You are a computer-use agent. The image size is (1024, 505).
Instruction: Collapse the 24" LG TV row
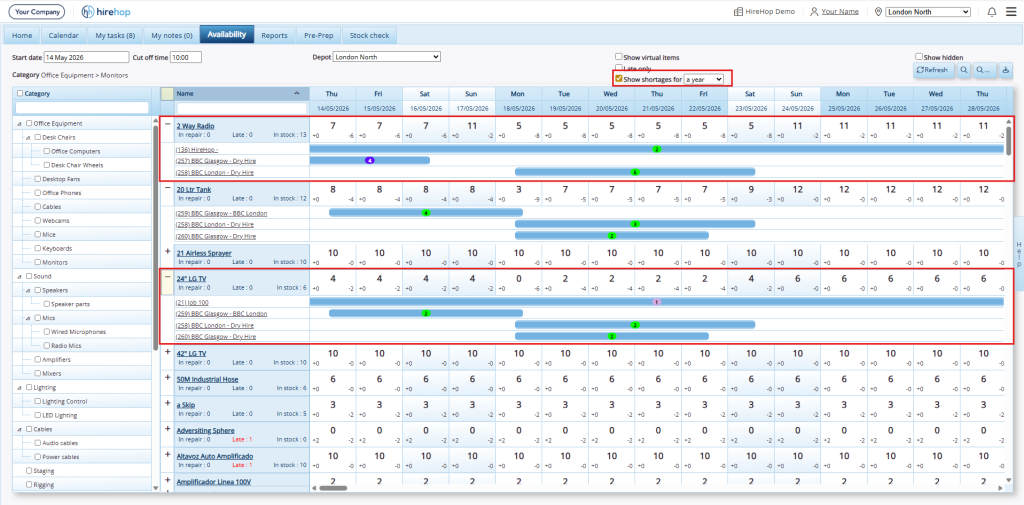pos(168,277)
